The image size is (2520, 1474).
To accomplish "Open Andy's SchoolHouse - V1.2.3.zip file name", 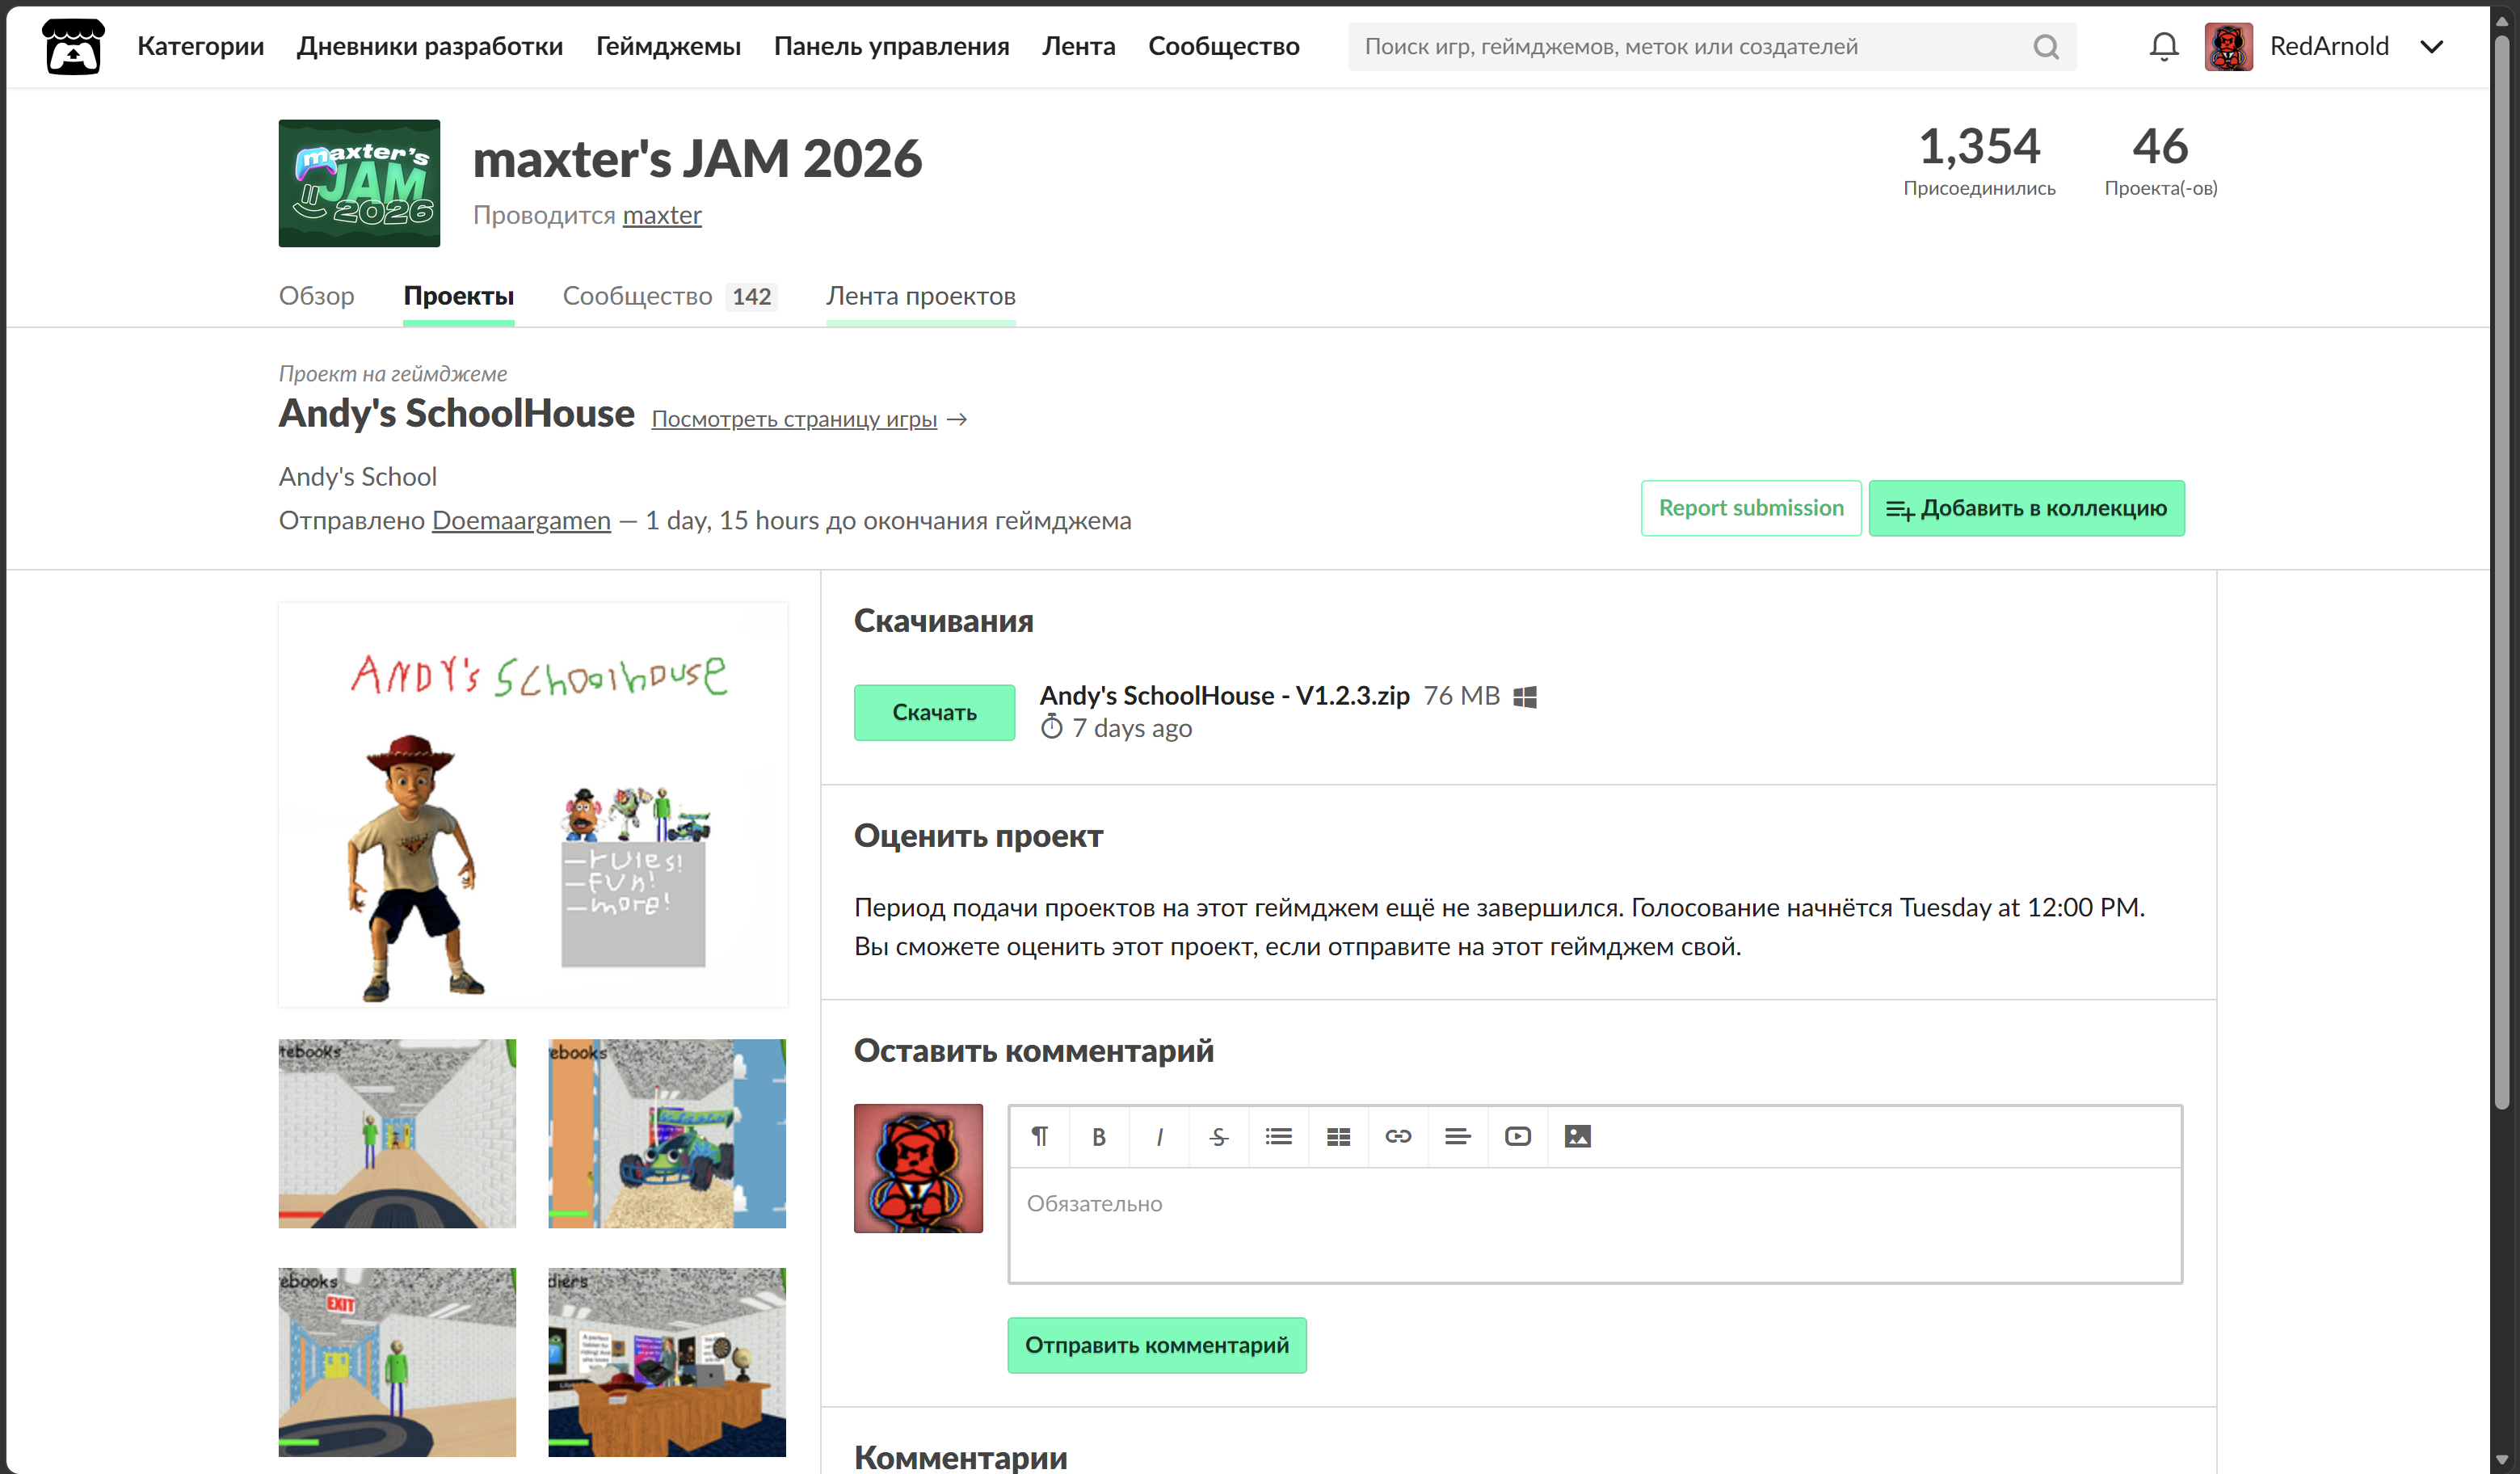I will click(x=1225, y=695).
